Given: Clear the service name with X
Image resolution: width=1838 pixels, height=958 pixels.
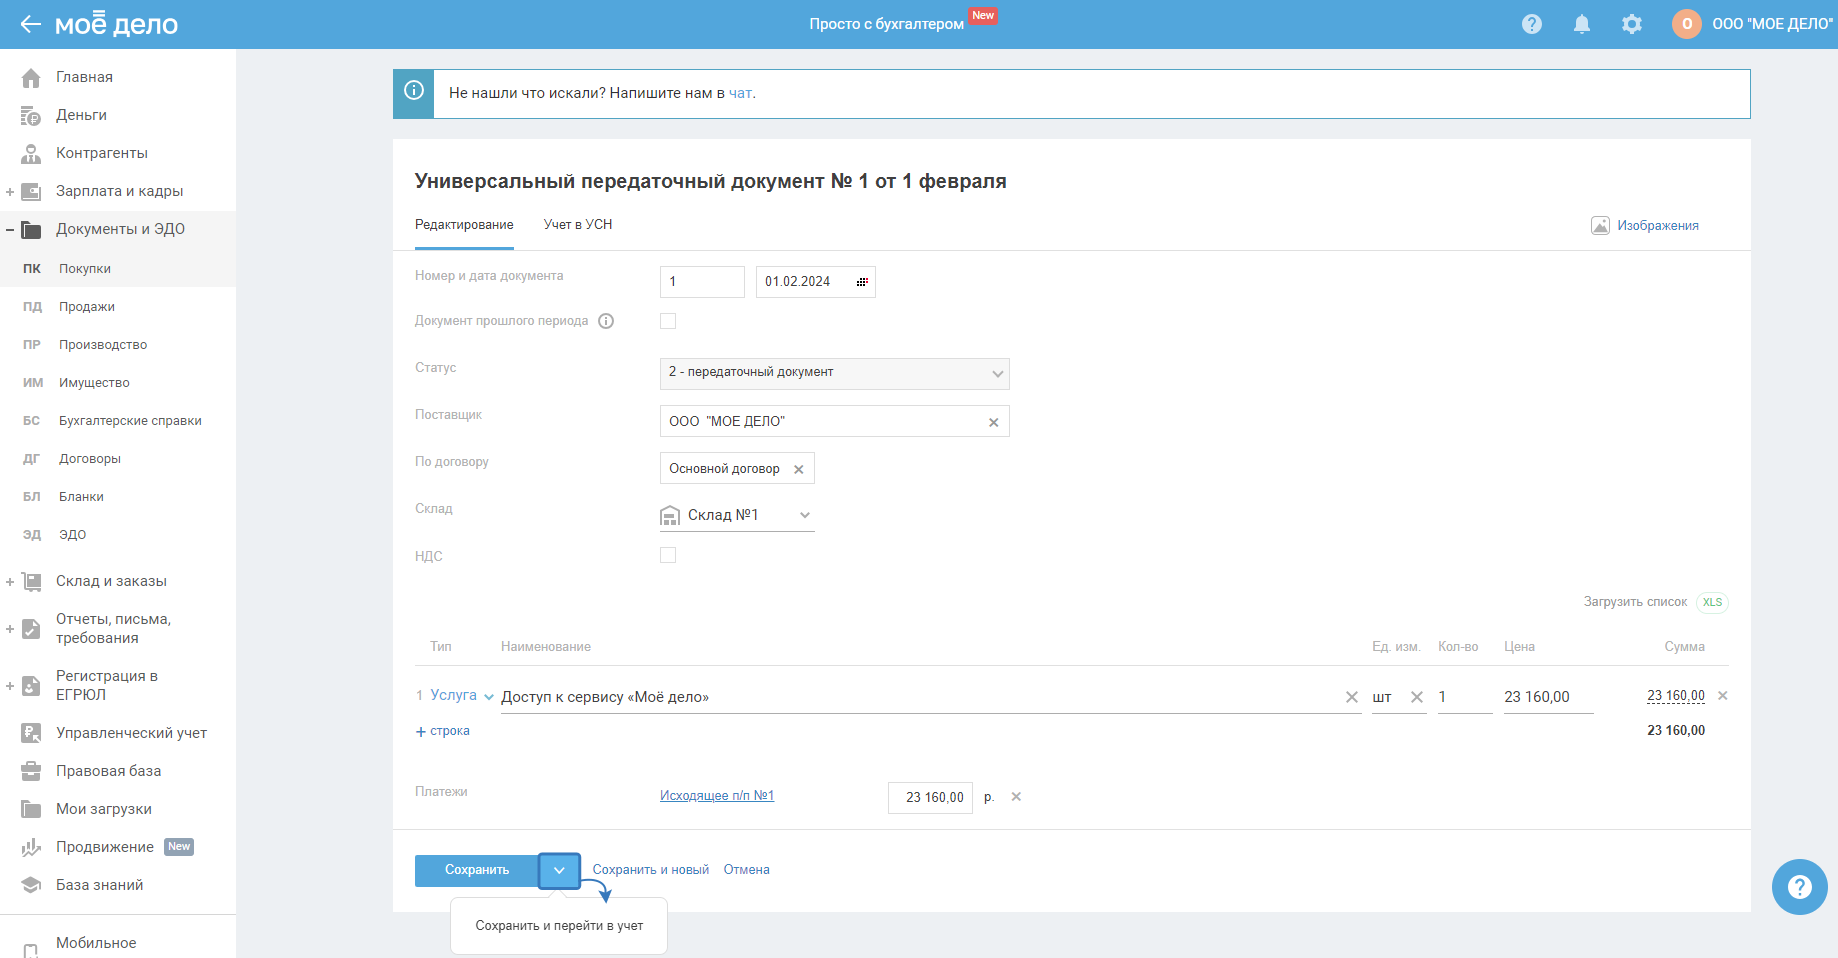Looking at the screenshot, I should tap(1352, 697).
